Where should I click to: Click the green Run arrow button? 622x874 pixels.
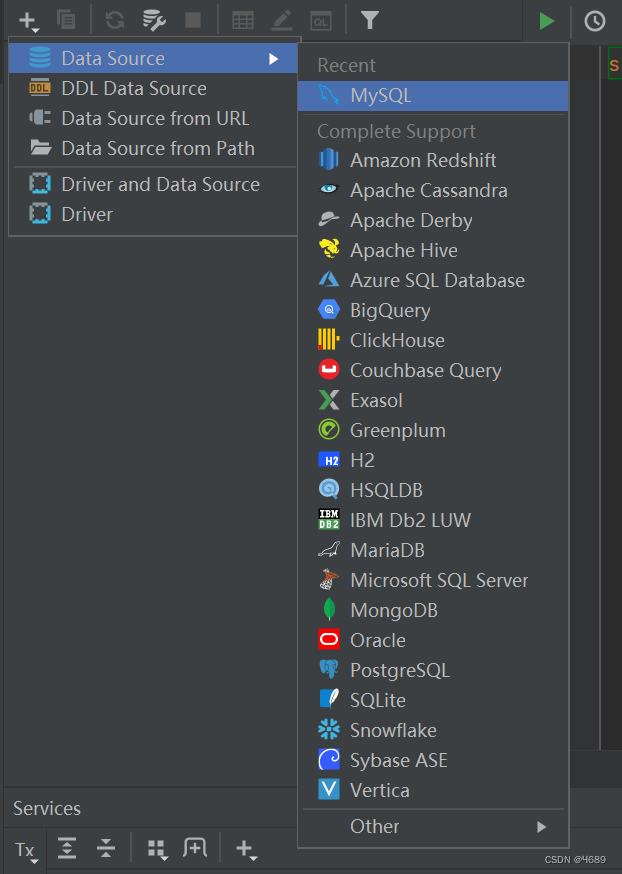pyautogui.click(x=546, y=21)
